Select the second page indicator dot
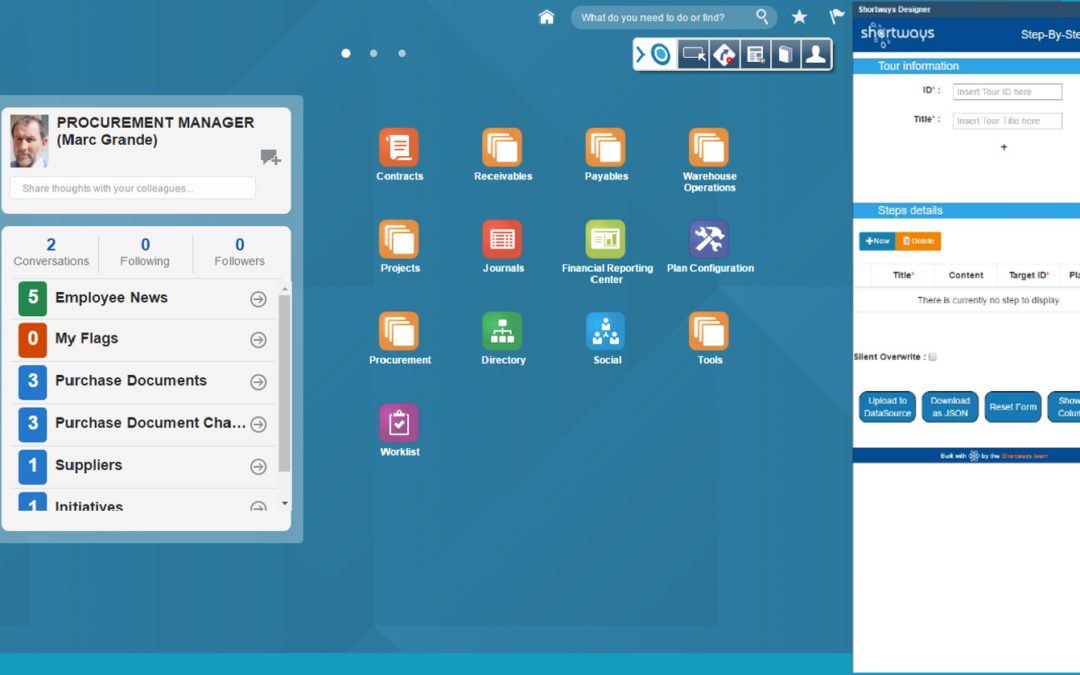 point(373,53)
